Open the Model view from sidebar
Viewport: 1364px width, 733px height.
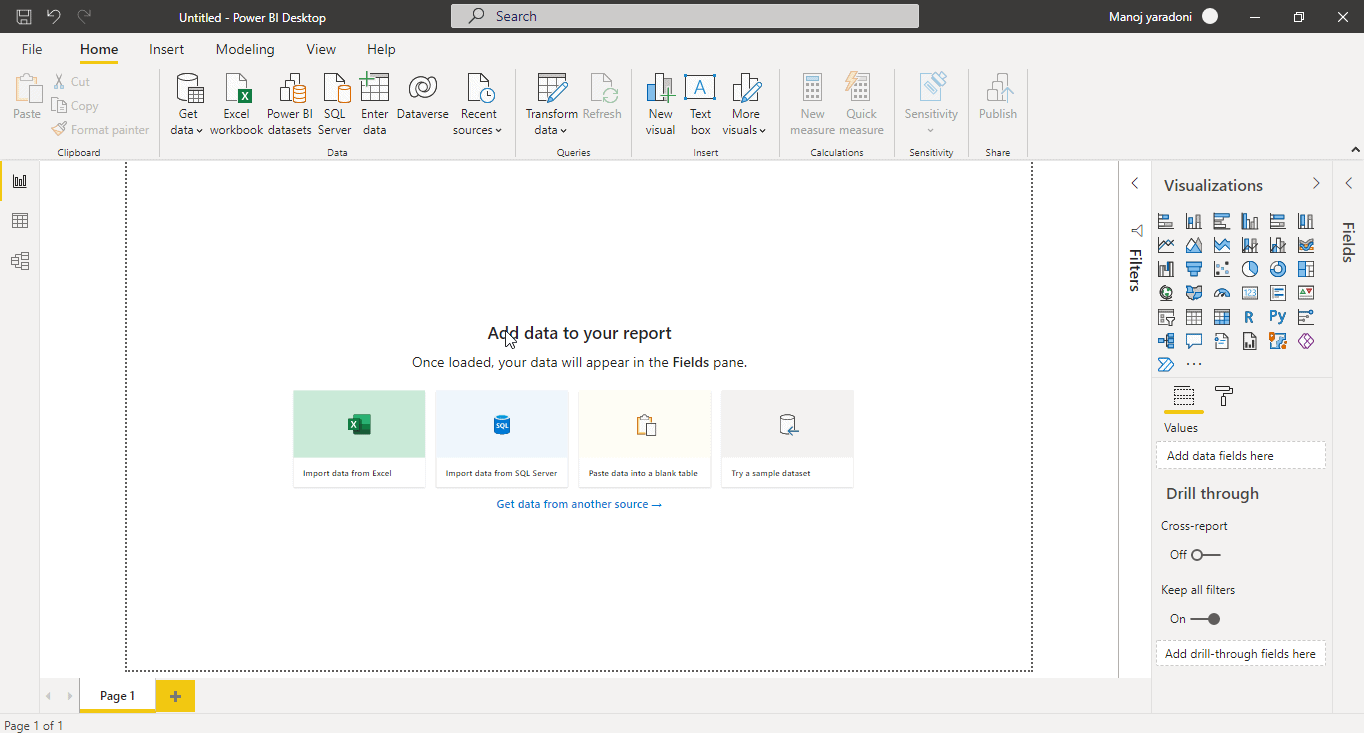(20, 261)
